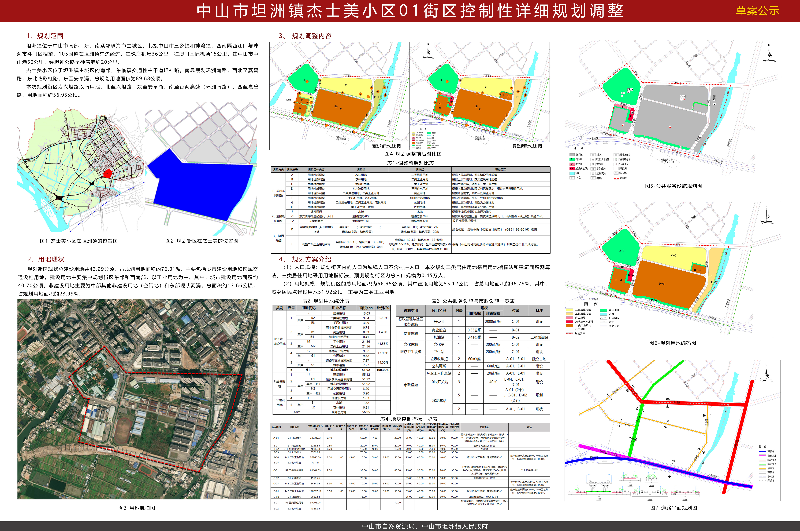Viewport: 800px width, 531px height.
Task: Click the road-type legend beside the road map
Action: [x=764, y=462]
